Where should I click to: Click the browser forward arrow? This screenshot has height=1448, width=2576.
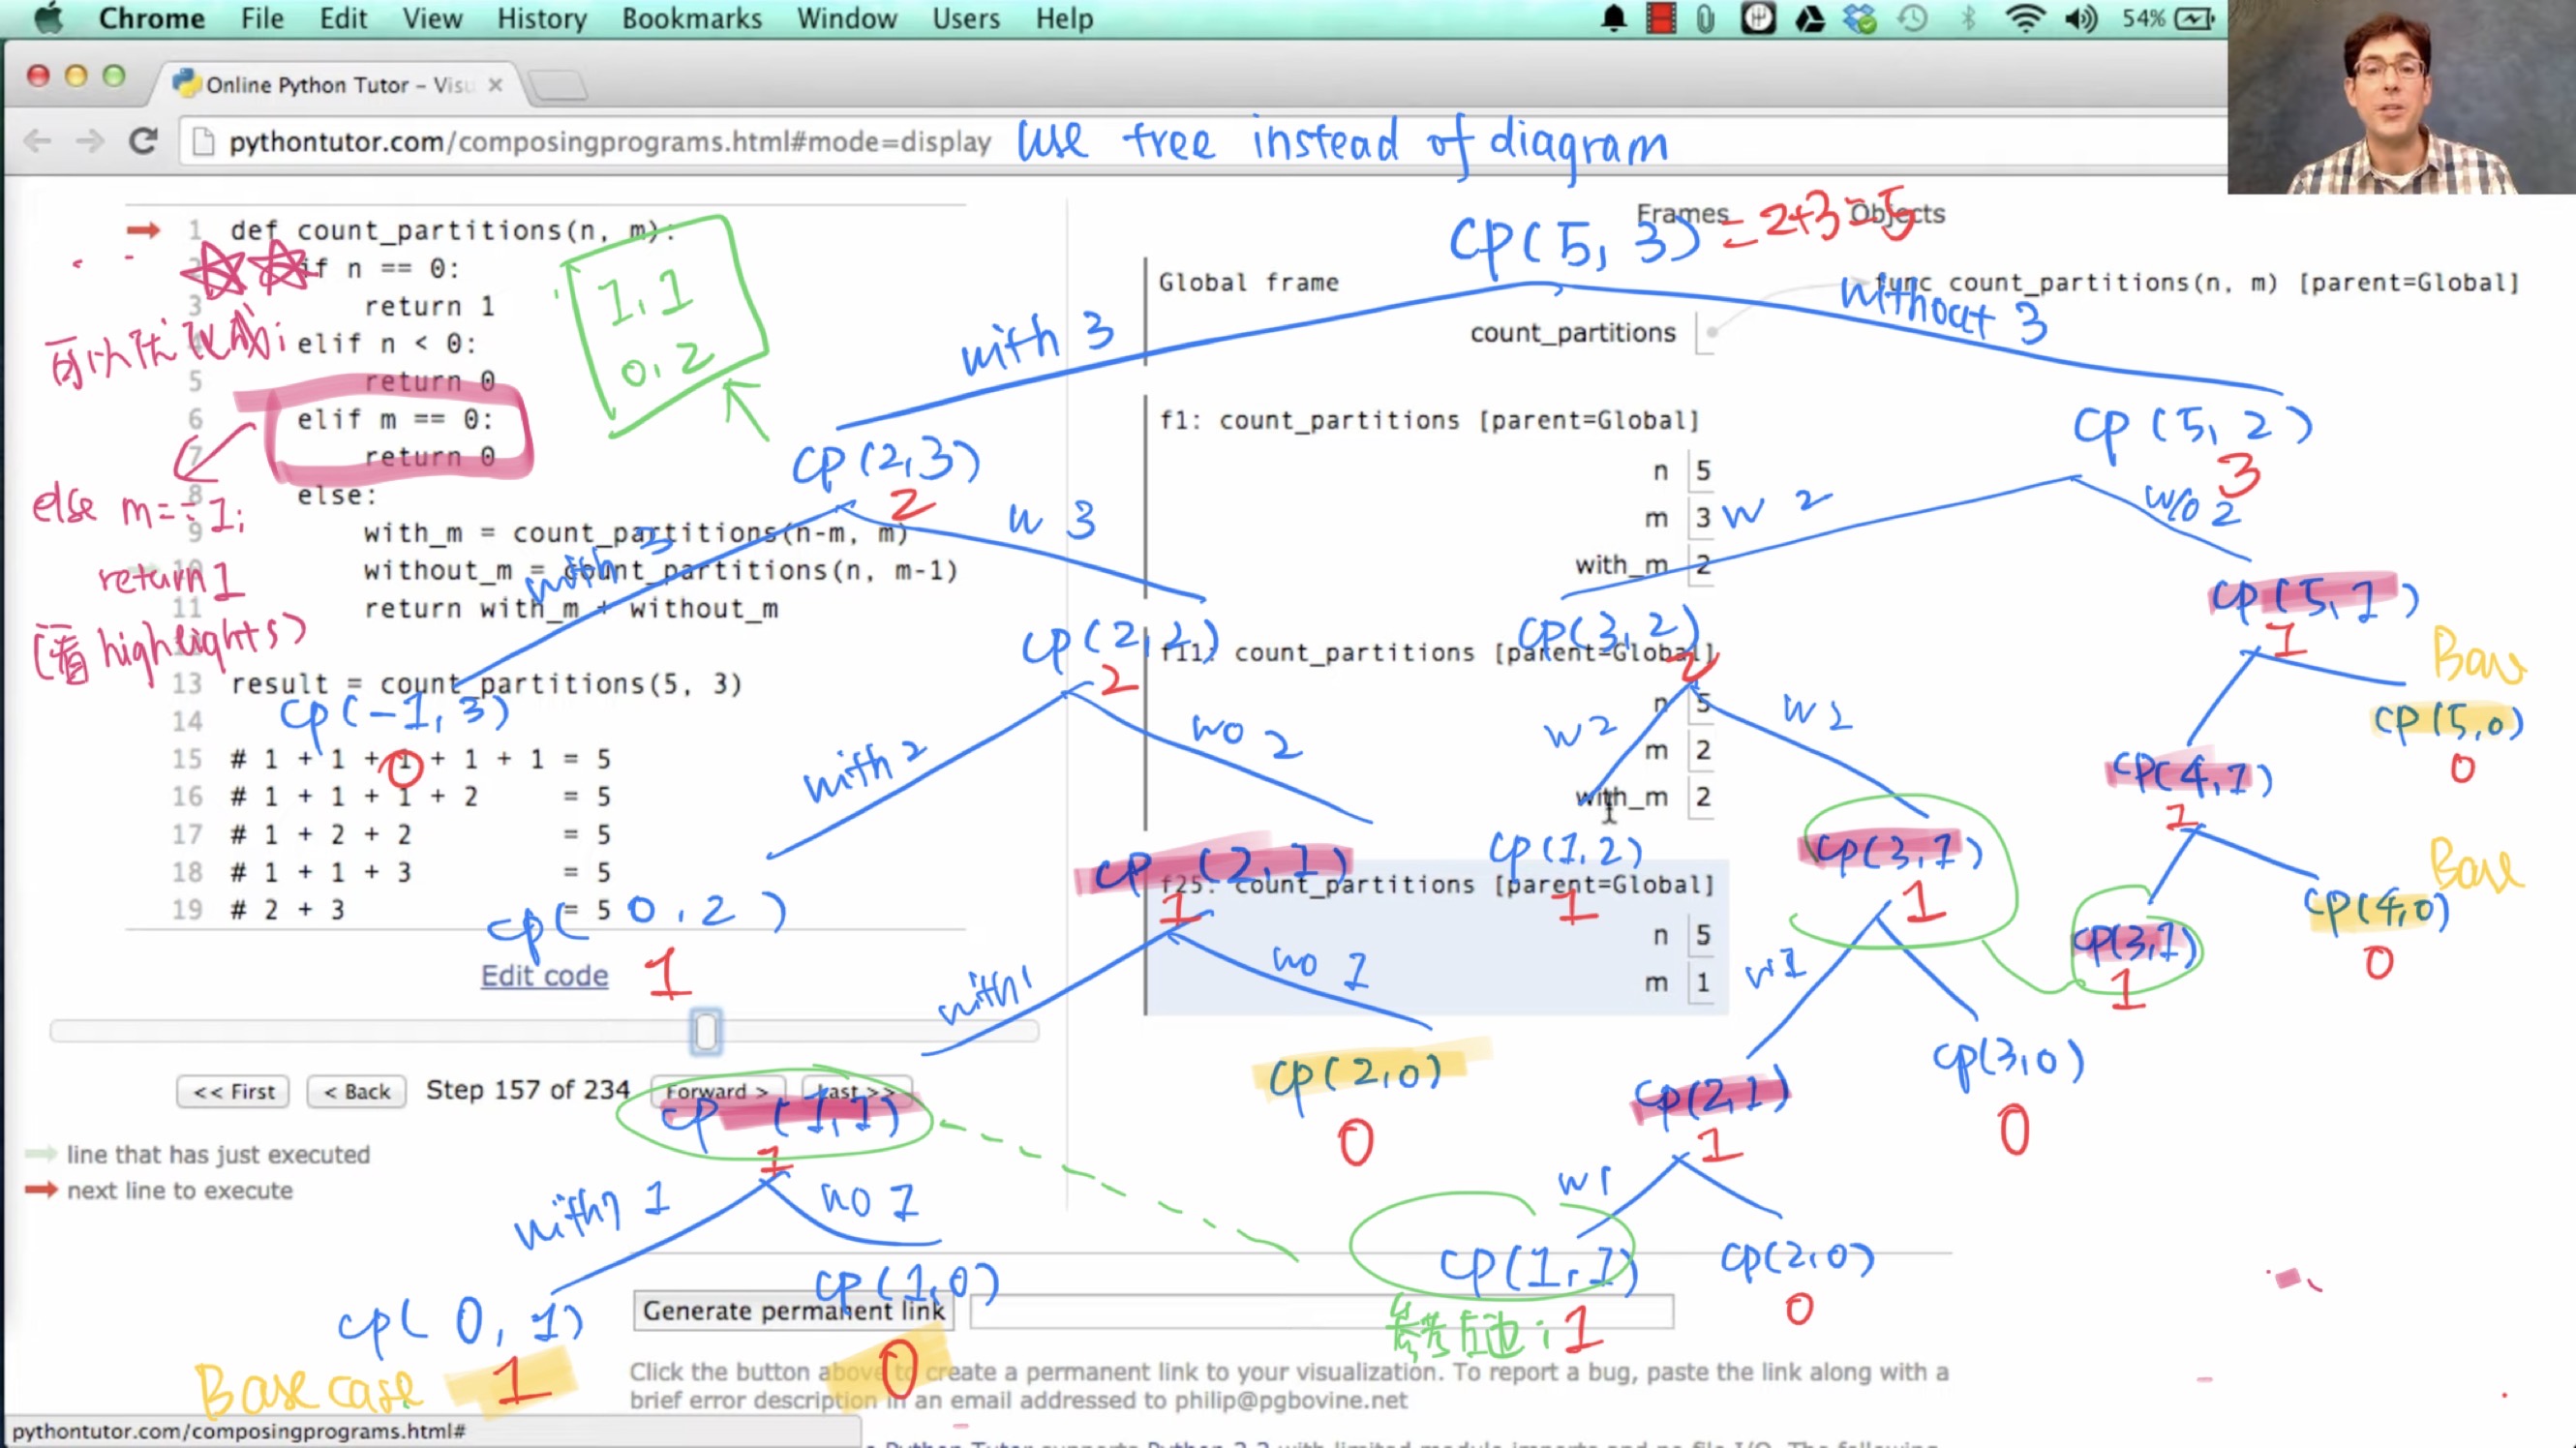[x=90, y=141]
